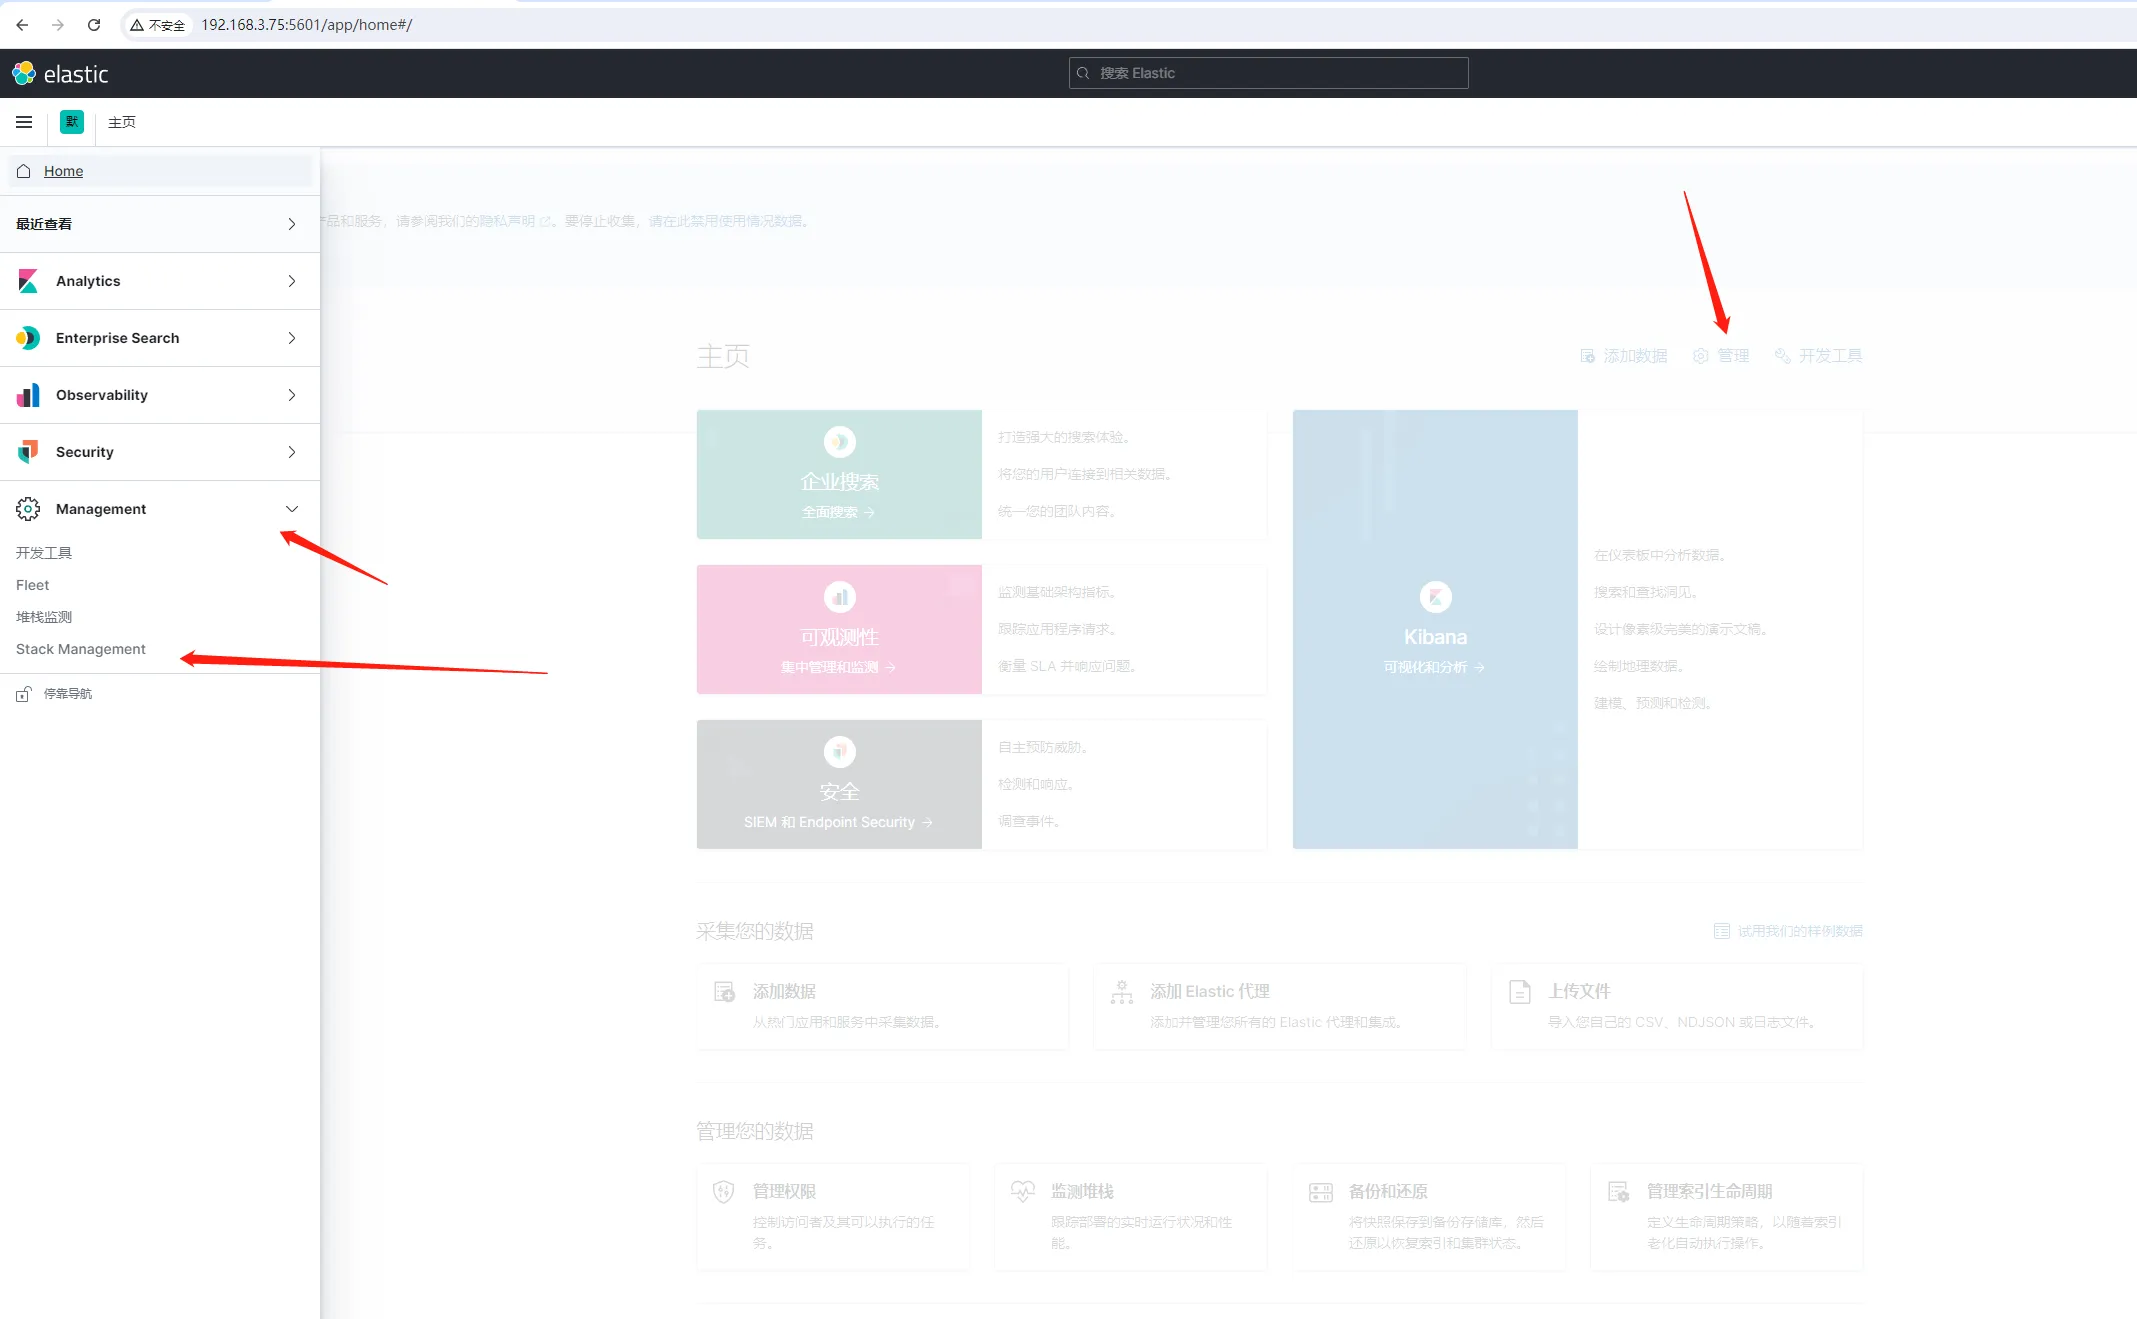The width and height of the screenshot is (2137, 1319).
Task: Open SIEM 和 Endpoint Security link
Action: pyautogui.click(x=839, y=822)
